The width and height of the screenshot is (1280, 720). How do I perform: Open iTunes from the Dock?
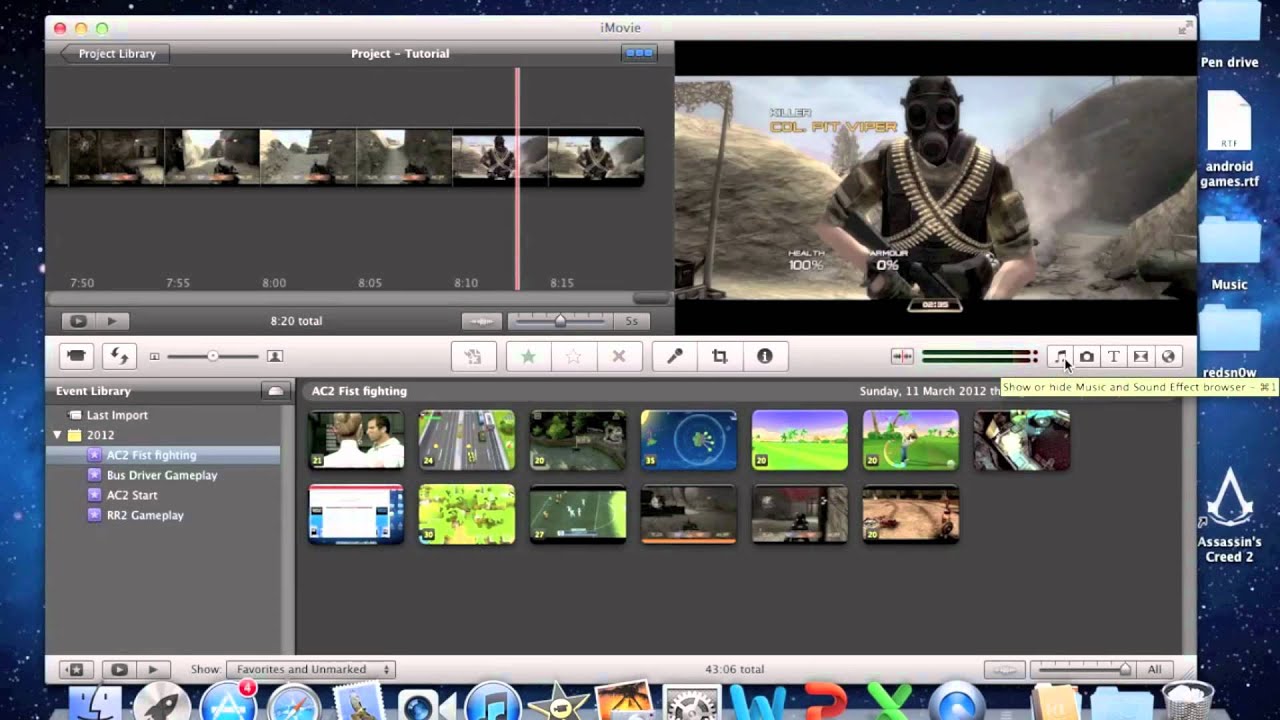coord(492,702)
